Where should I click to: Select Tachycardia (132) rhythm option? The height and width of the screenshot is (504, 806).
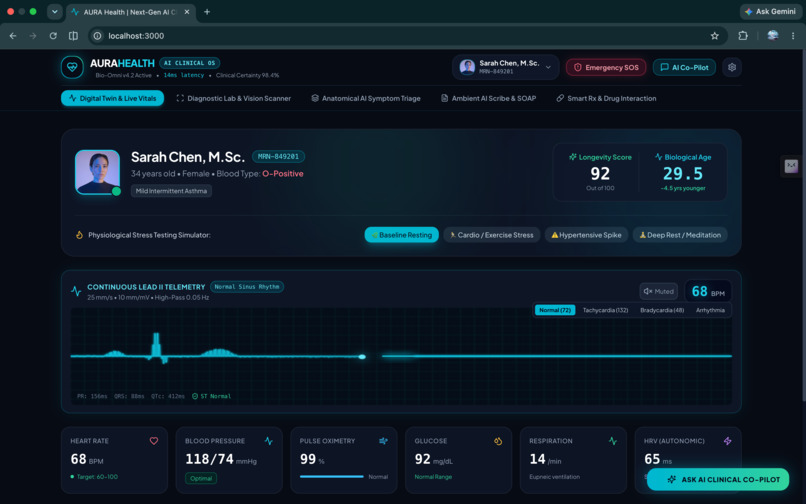(x=605, y=310)
